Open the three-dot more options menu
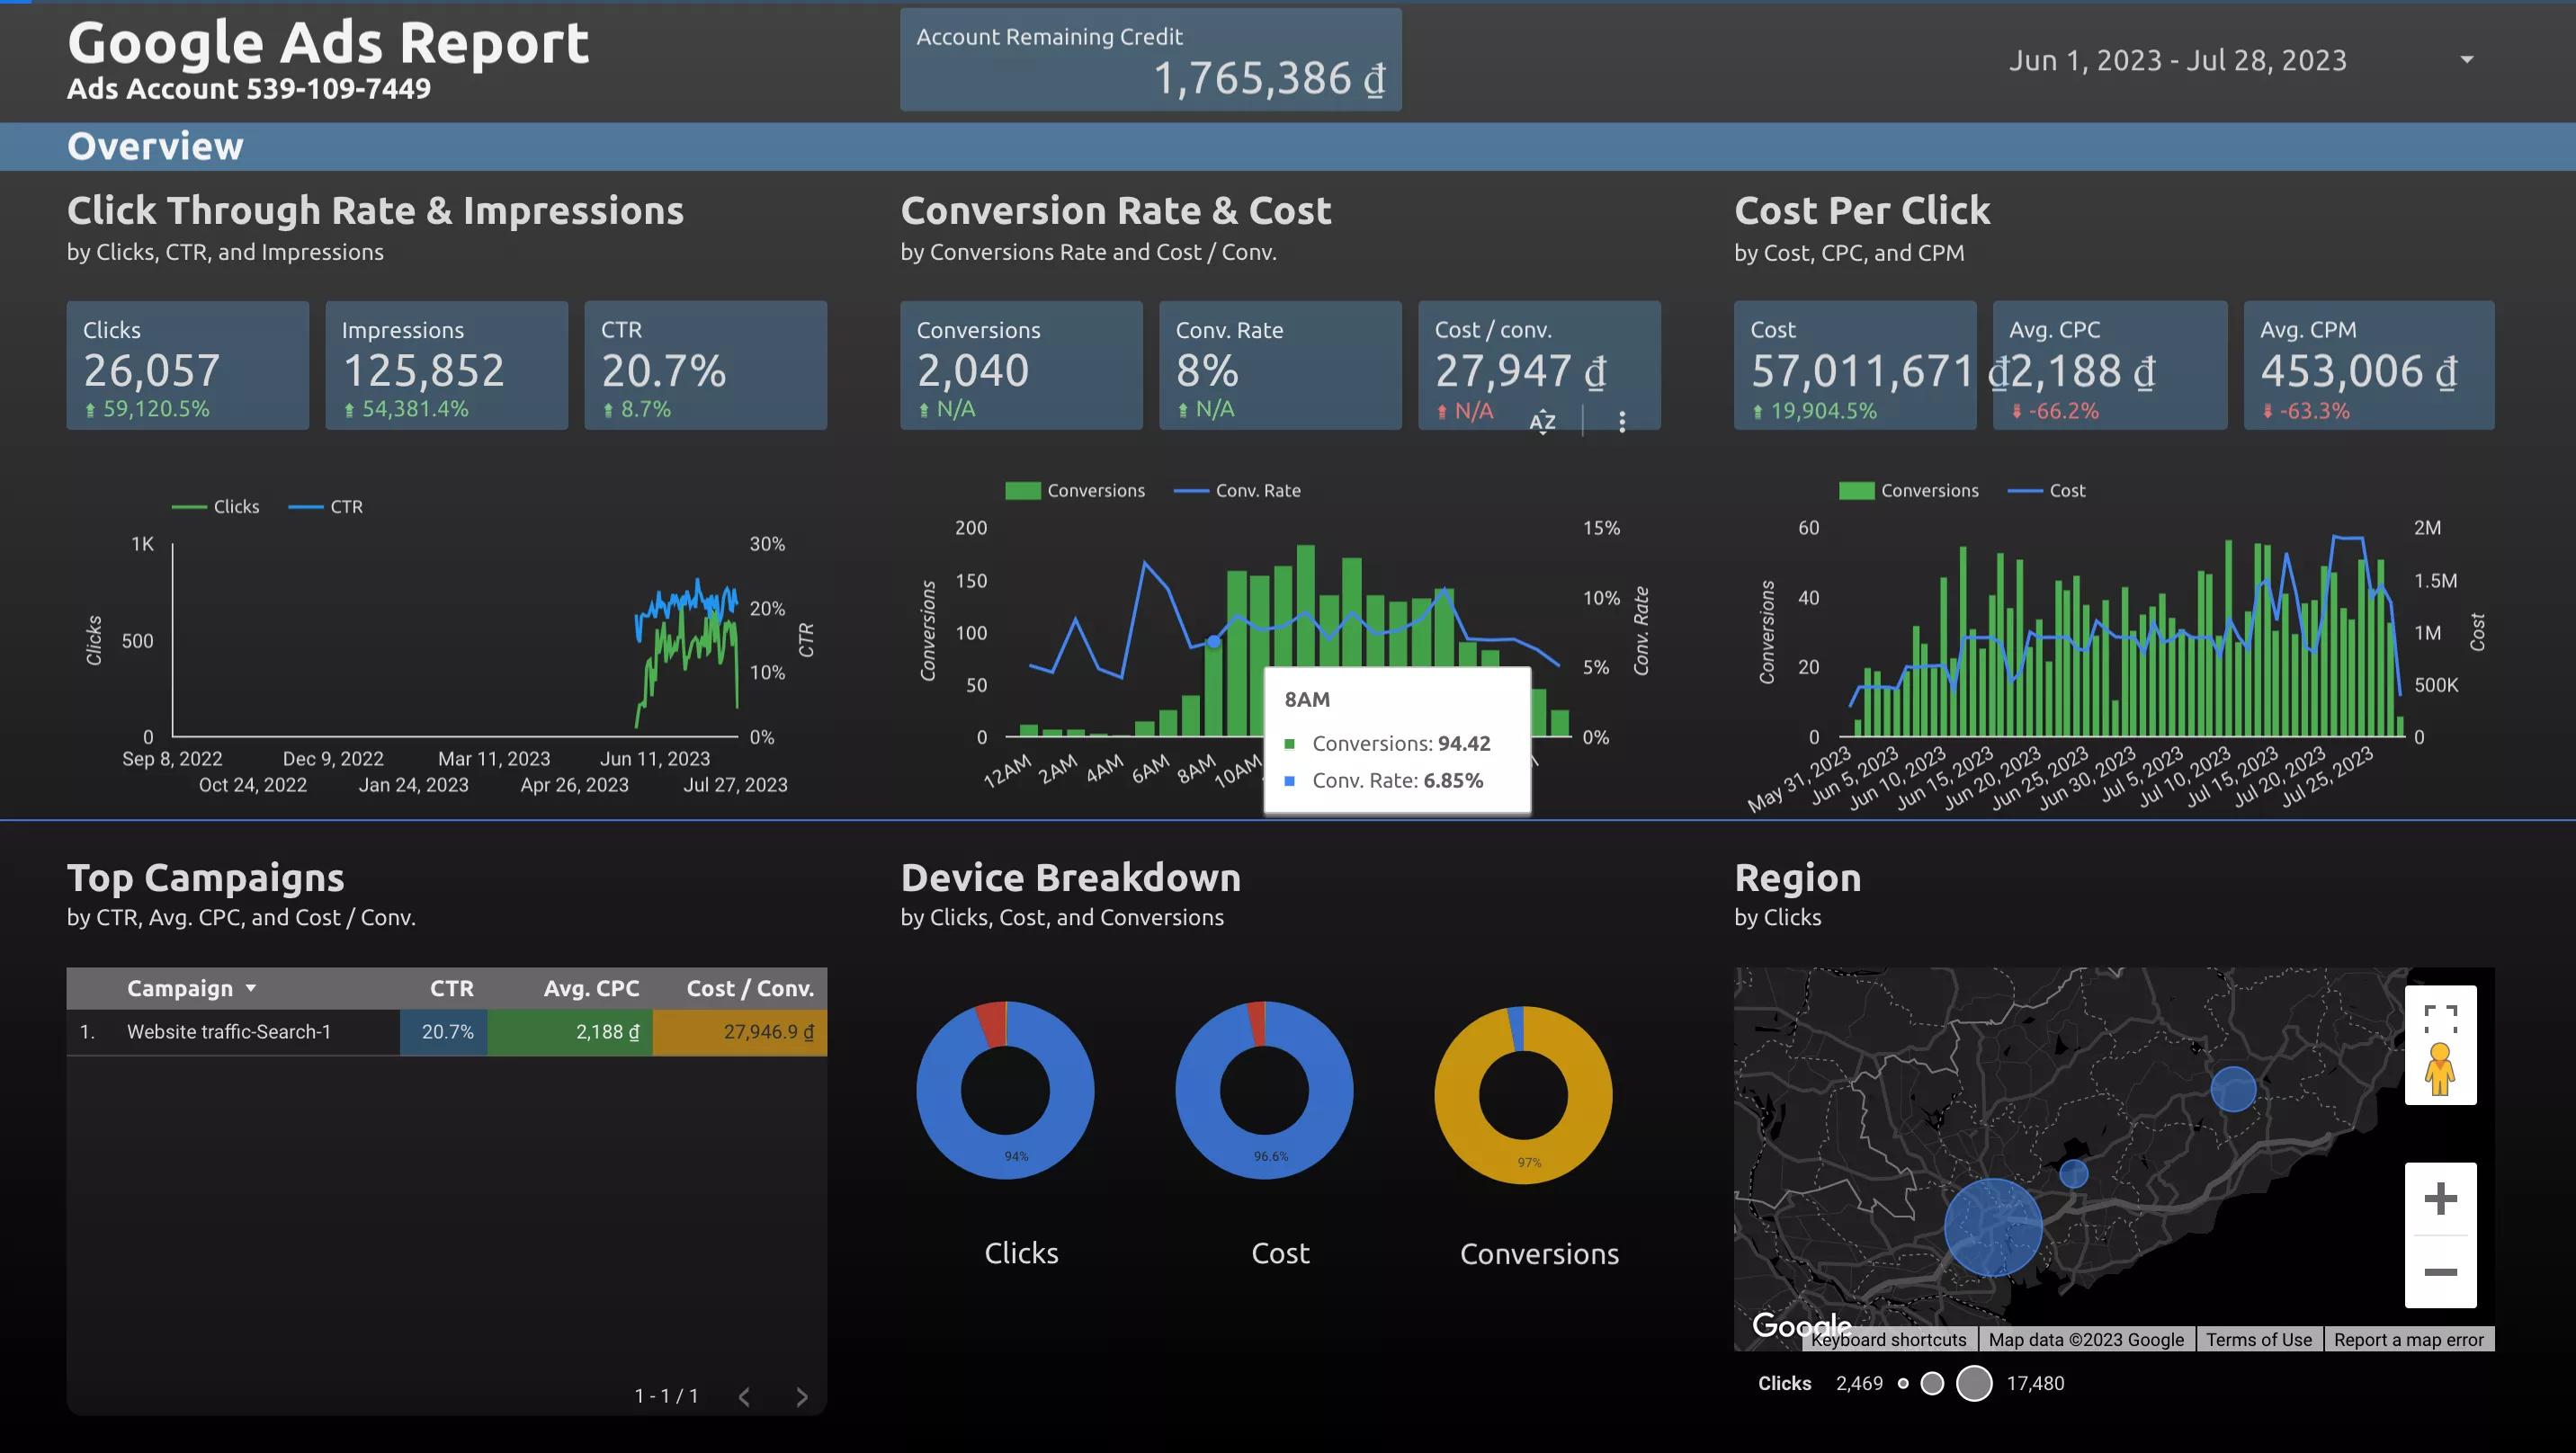The height and width of the screenshot is (1453, 2576). [x=1622, y=422]
